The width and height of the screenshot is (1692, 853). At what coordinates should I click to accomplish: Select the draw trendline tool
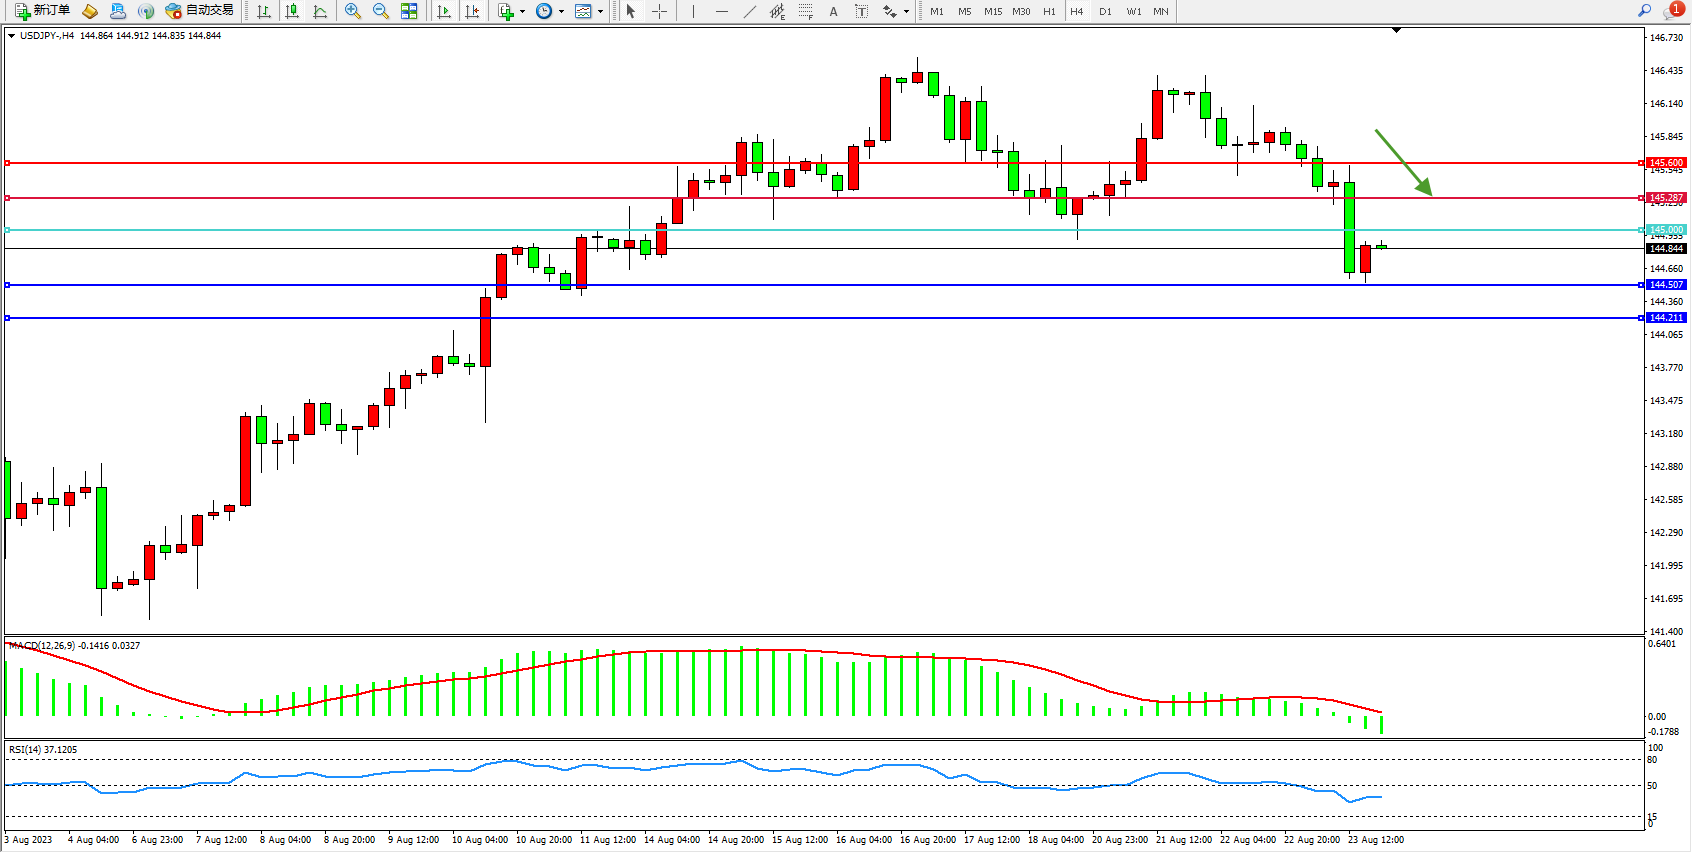tap(750, 11)
